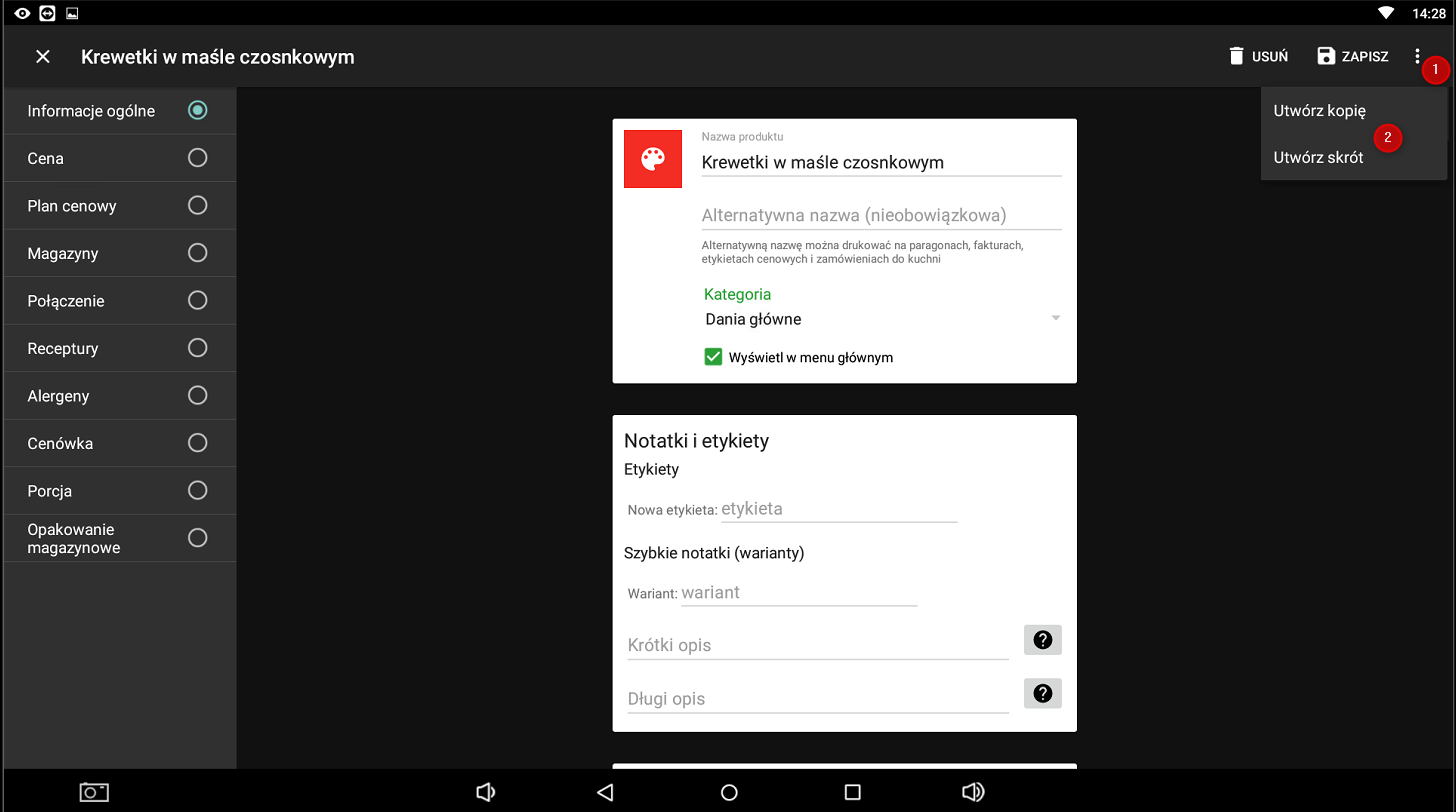The width and height of the screenshot is (1456, 812).
Task: Click the X icon to close product editor
Action: click(43, 57)
